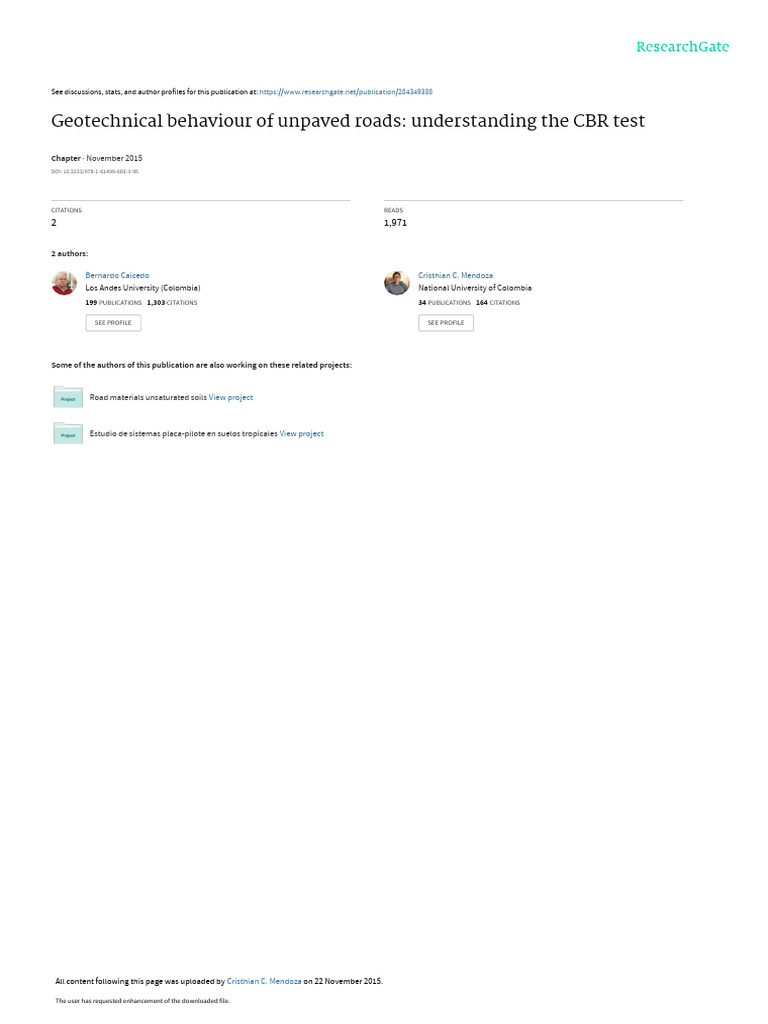Click 164 CITATIONS stat for Cristhian Mendoza
The width and height of the screenshot is (768, 1024).
tap(498, 303)
